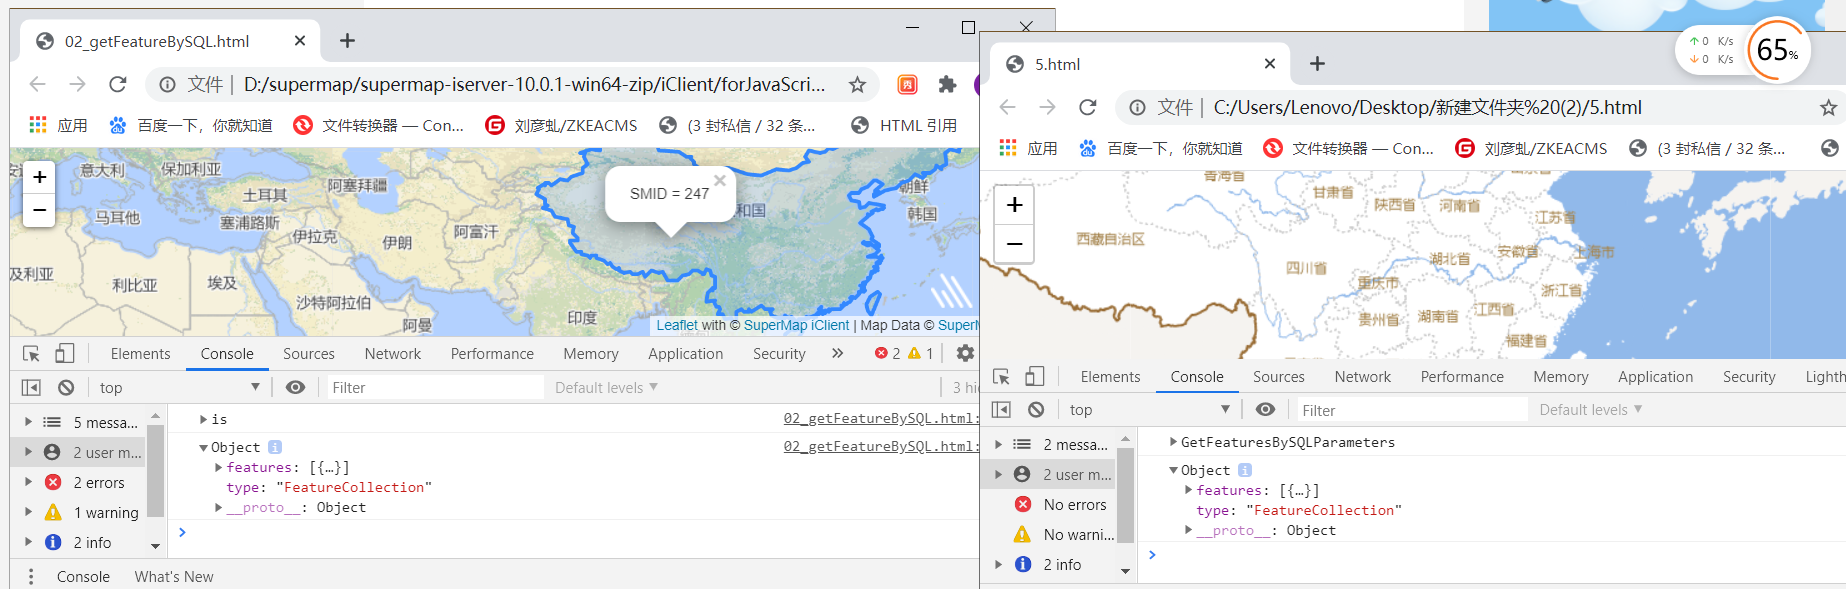Switch to Sources tab in left DevTools

(x=309, y=354)
